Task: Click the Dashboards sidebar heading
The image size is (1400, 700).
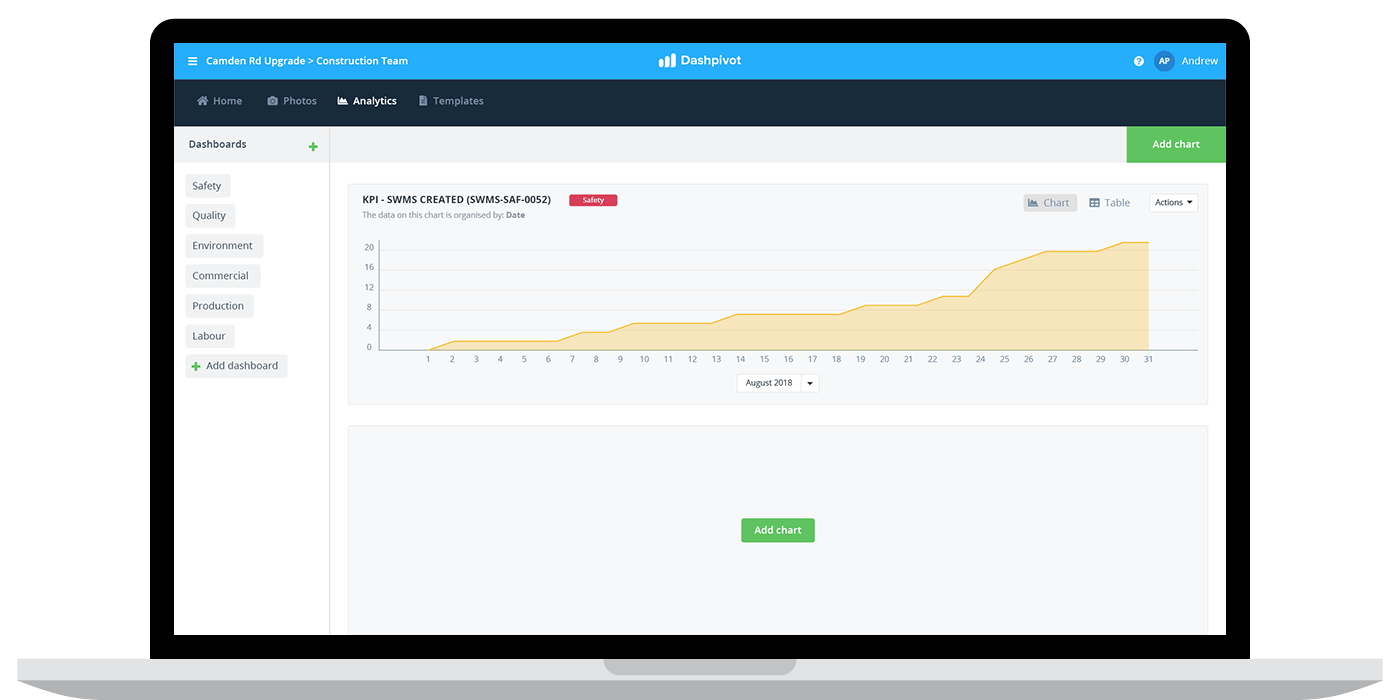Action: coord(217,144)
